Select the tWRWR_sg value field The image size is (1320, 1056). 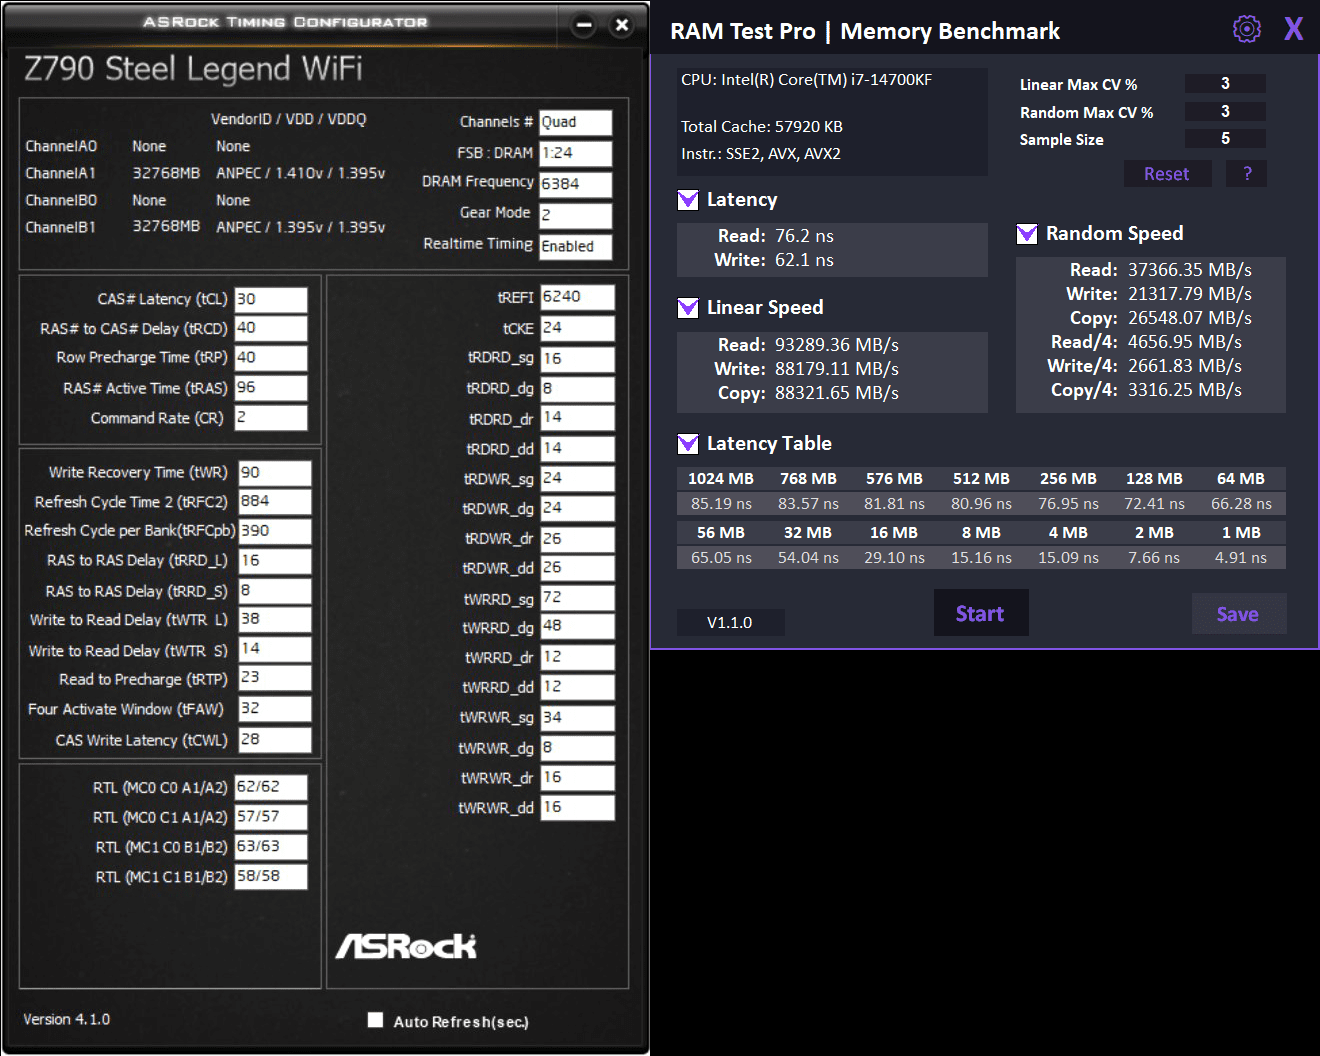pyautogui.click(x=577, y=718)
